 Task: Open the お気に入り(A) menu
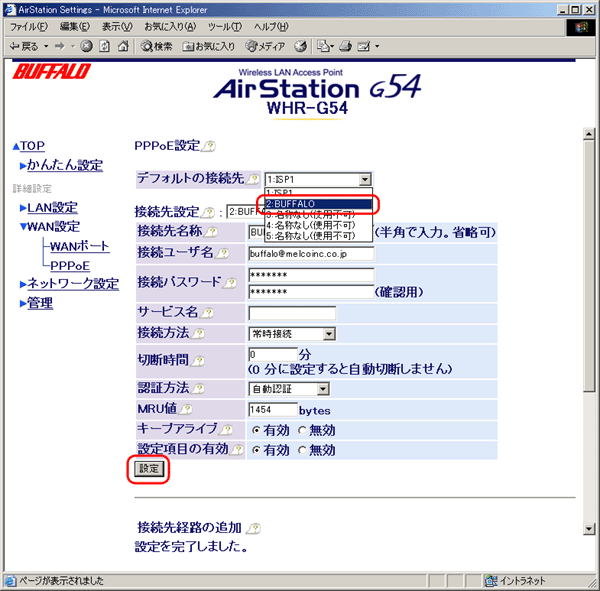point(170,27)
